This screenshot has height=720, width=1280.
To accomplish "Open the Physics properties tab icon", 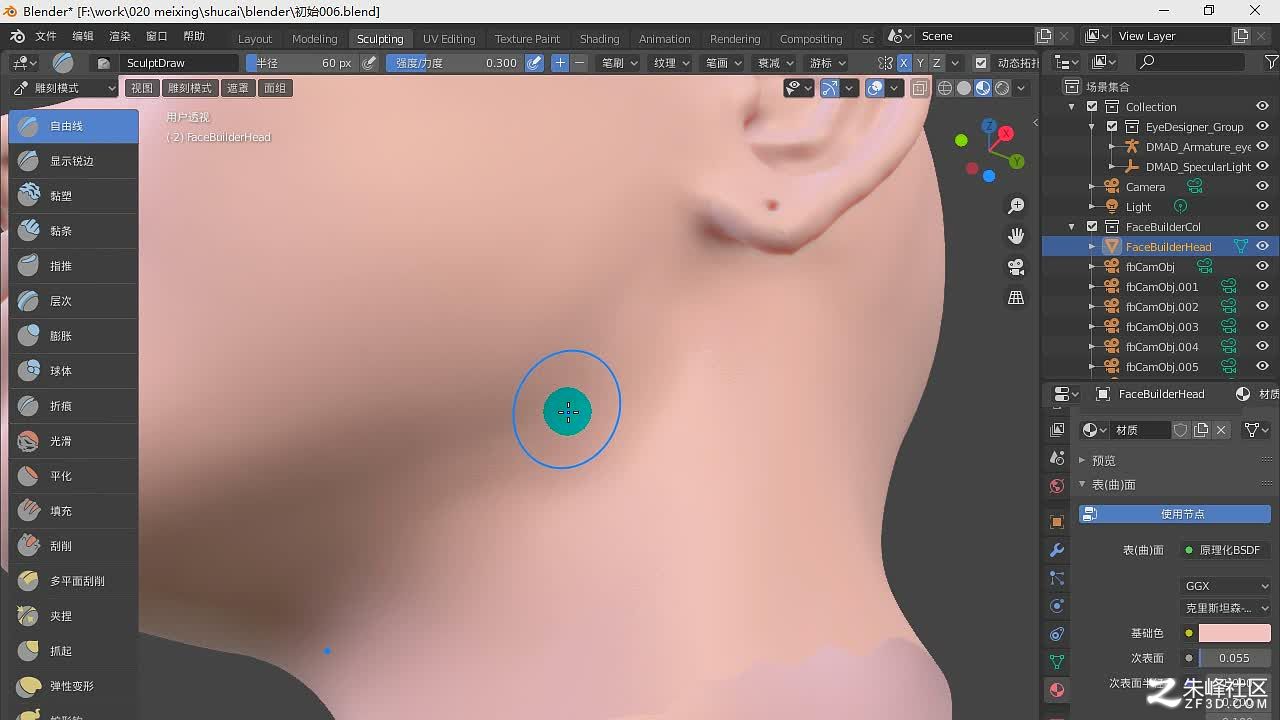I will click(x=1057, y=606).
